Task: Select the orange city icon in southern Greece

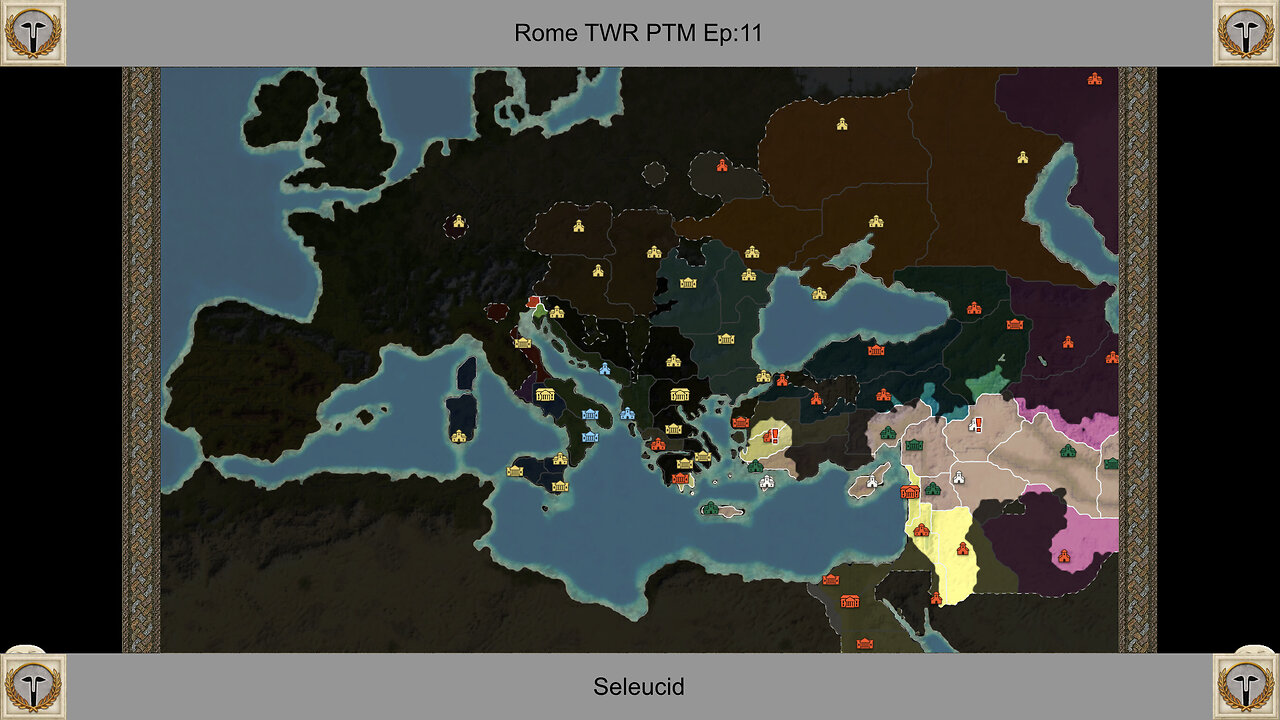Action: pyautogui.click(x=681, y=479)
